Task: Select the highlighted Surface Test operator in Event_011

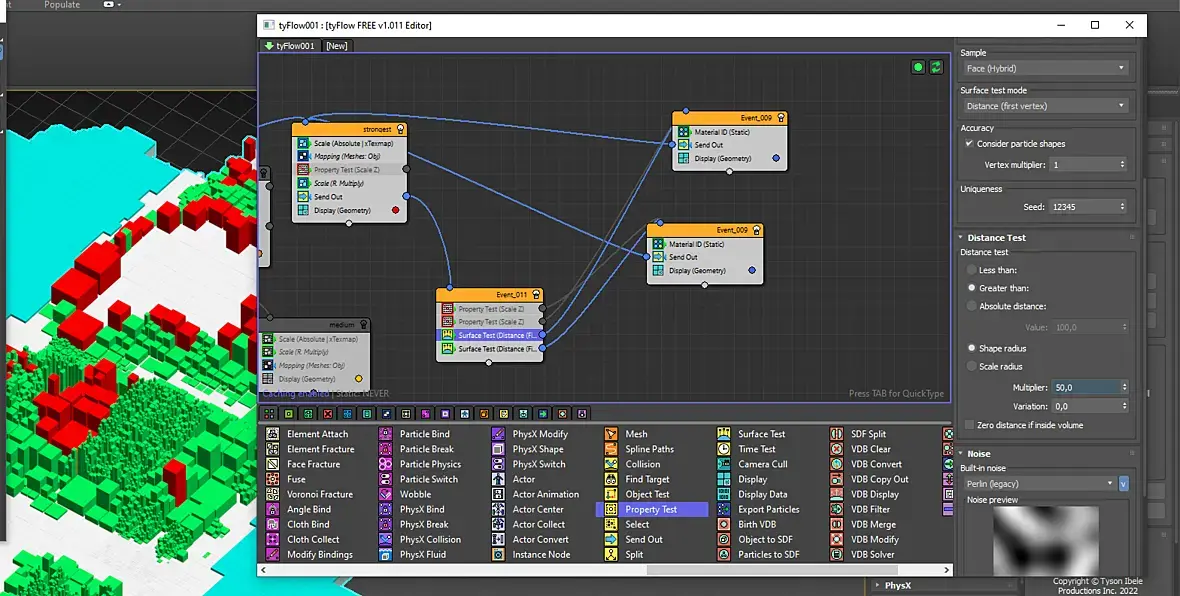Action: click(x=489, y=336)
